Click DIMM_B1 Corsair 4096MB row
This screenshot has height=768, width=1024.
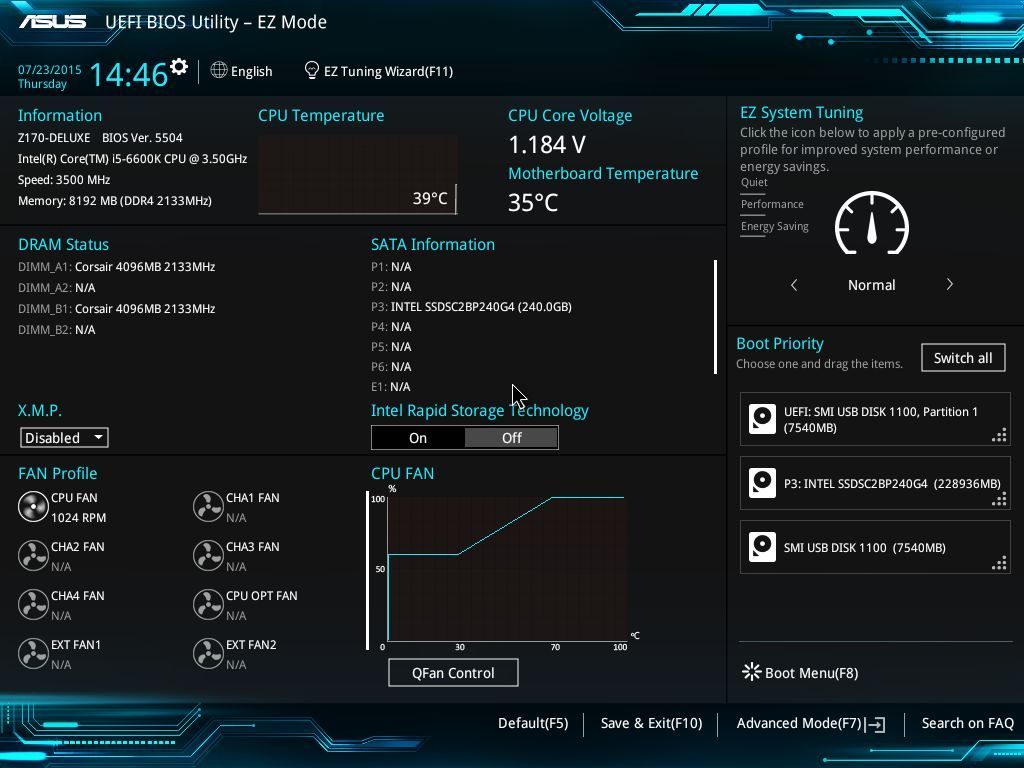[x=116, y=308]
